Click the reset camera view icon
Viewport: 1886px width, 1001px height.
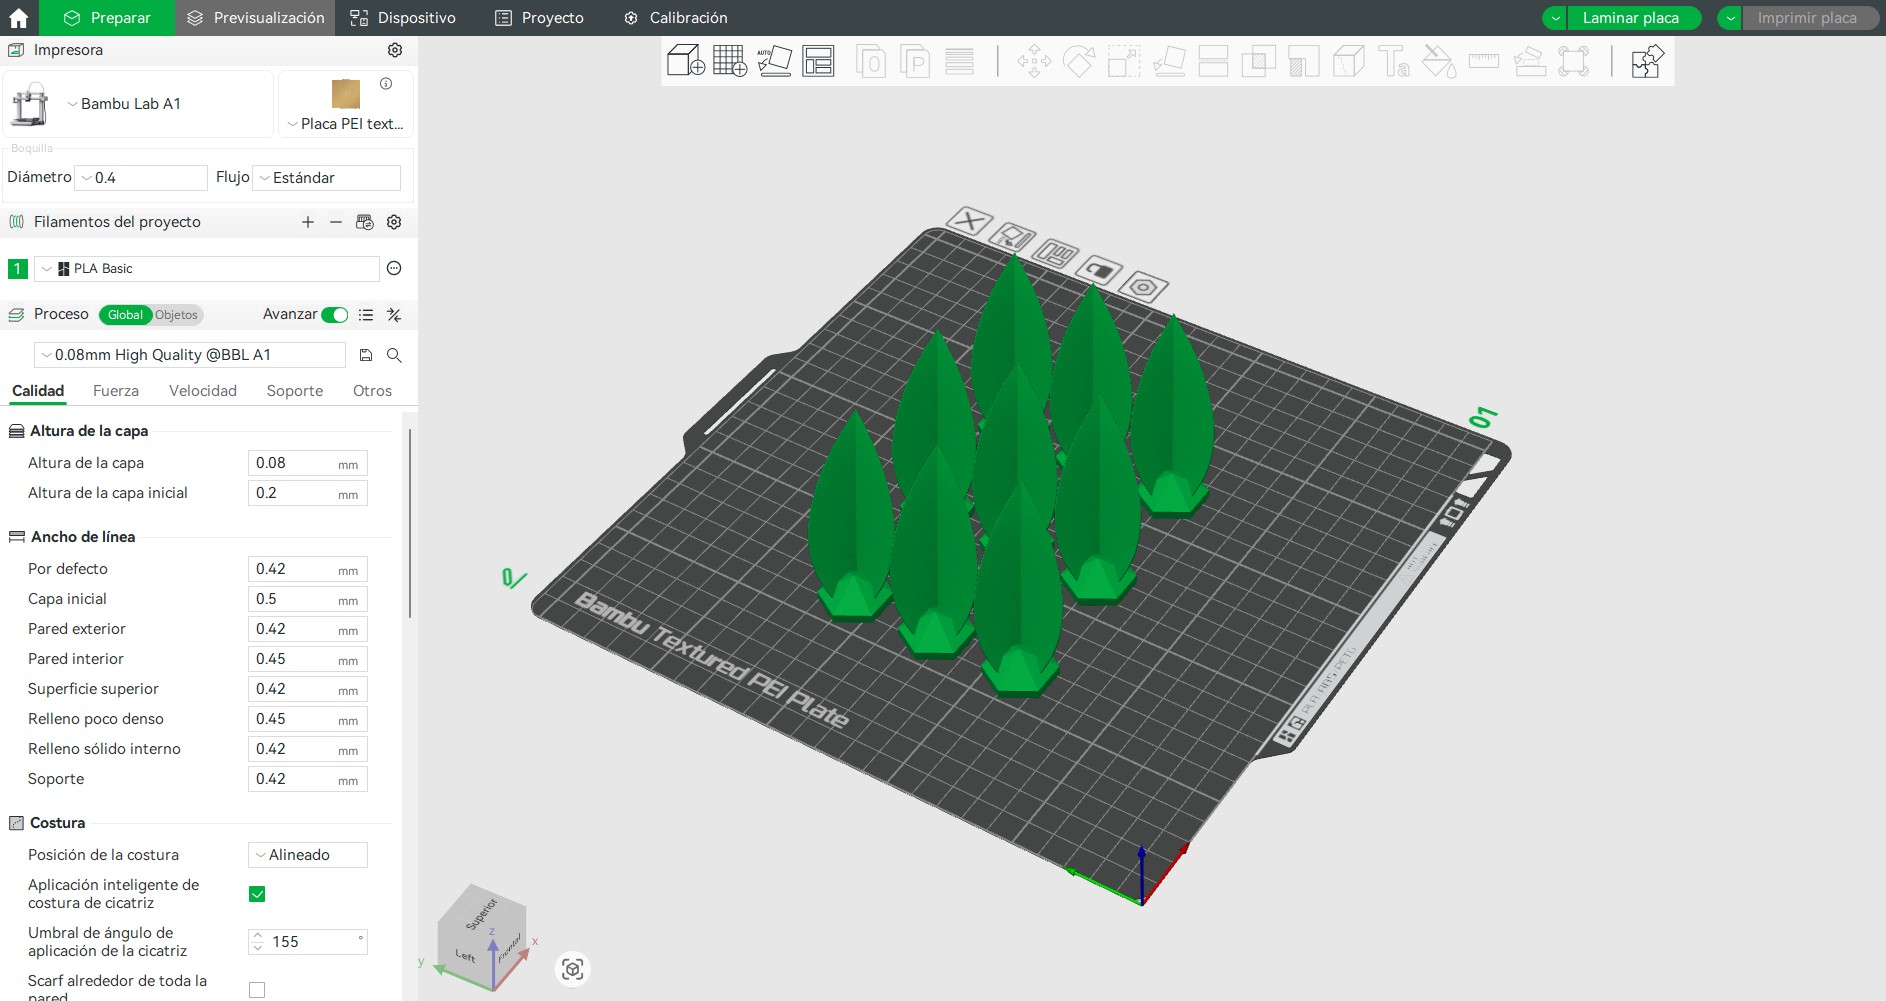tap(573, 969)
